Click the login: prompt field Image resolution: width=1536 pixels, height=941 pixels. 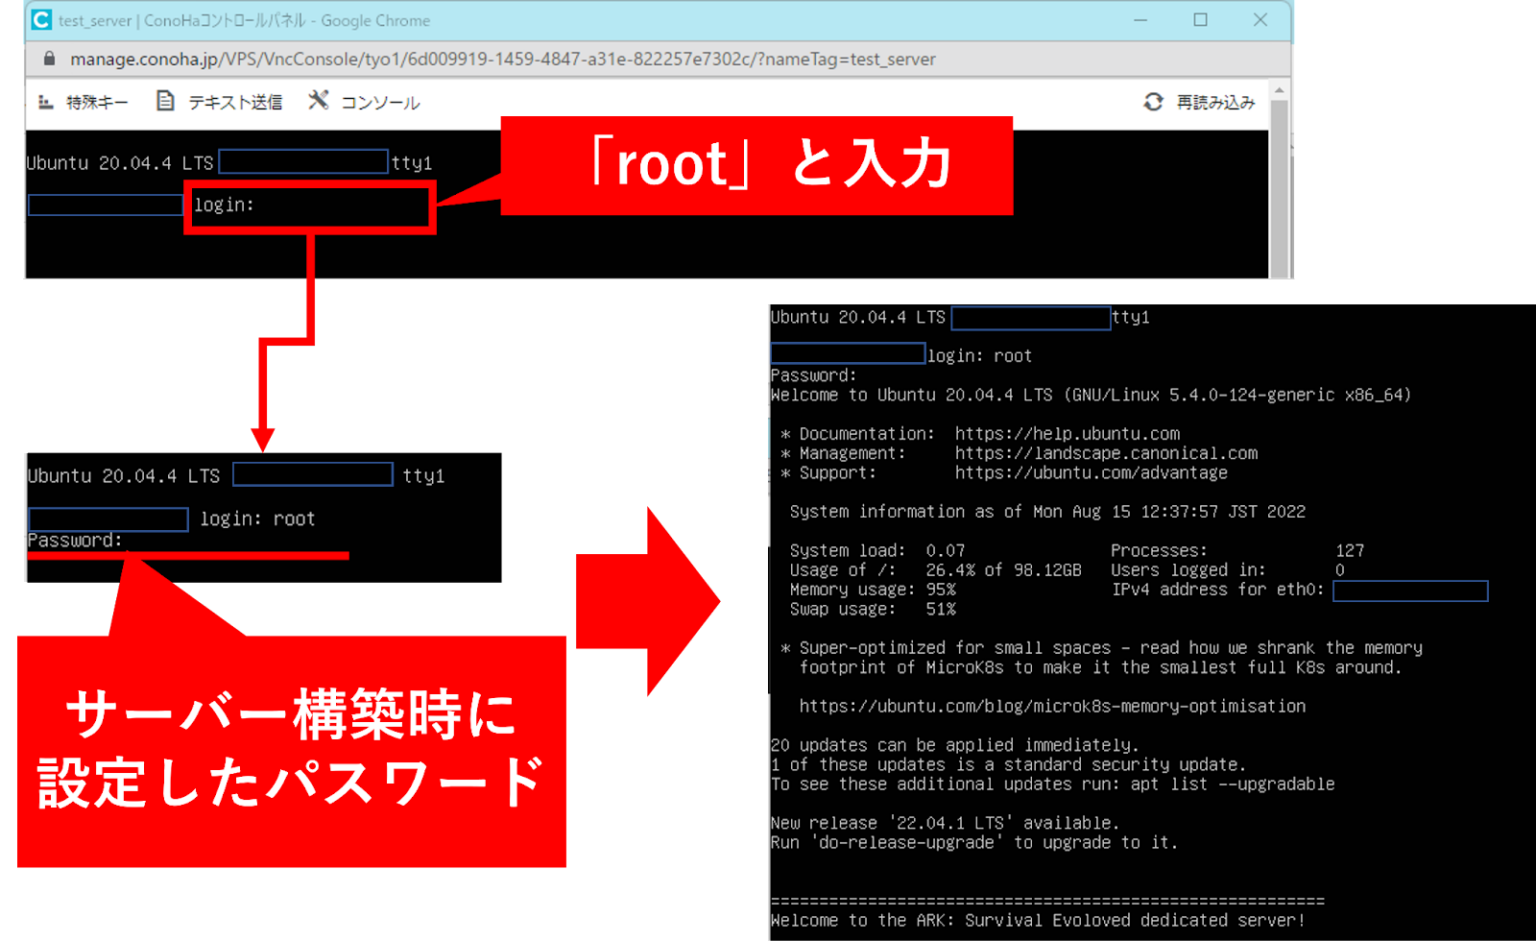(224, 205)
